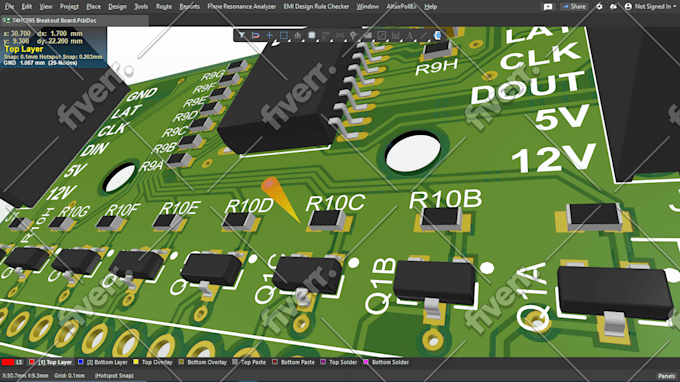This screenshot has width=680, height=382.
Task: Open the Panels button
Action: [666, 376]
